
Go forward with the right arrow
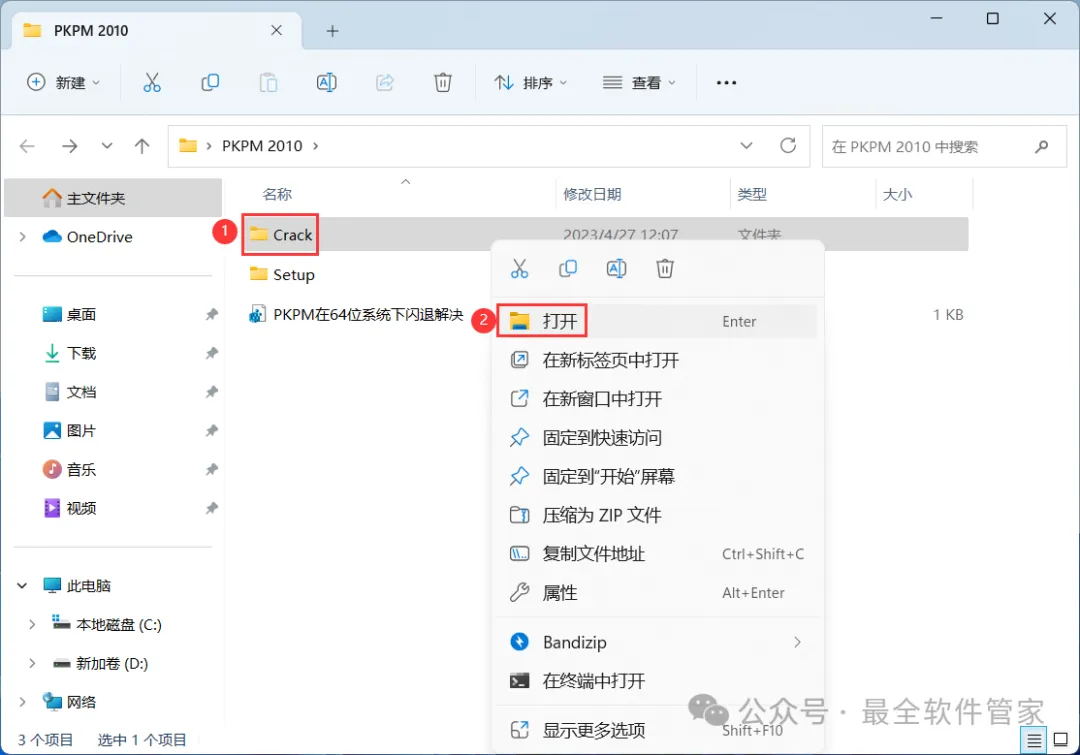(x=70, y=146)
